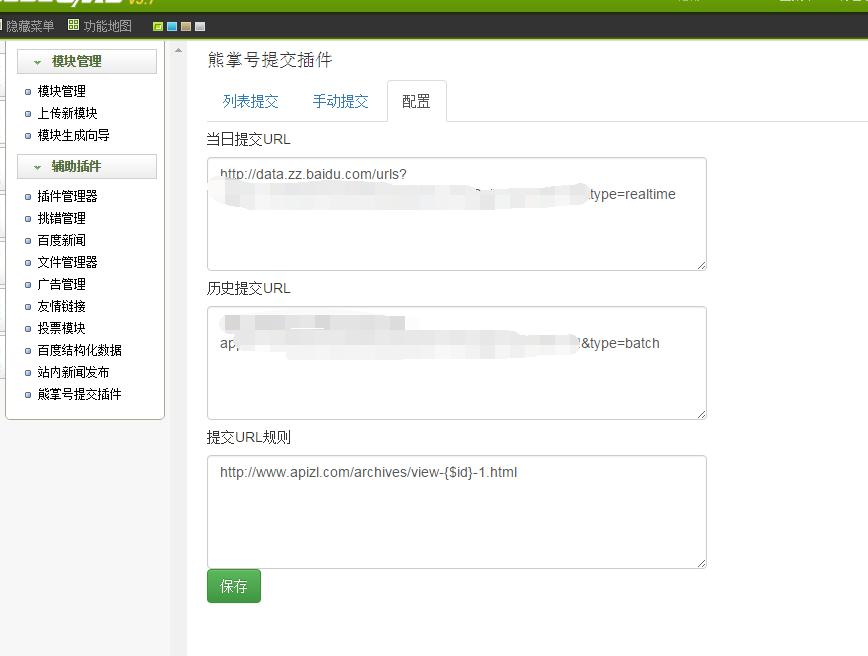Click the 广告管理 sidebar entry
This screenshot has height=656, width=868.
pos(60,283)
